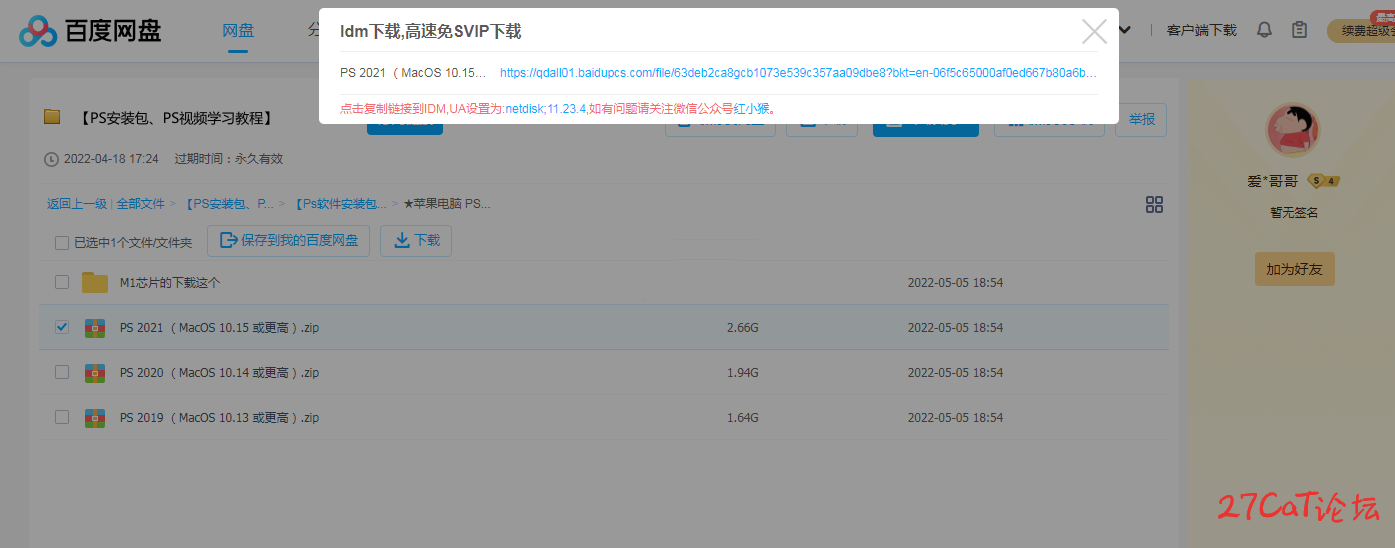Select file PS 2019 (MacOS 10.13 或更高).zip
The image size is (1395, 548).
coord(219,418)
